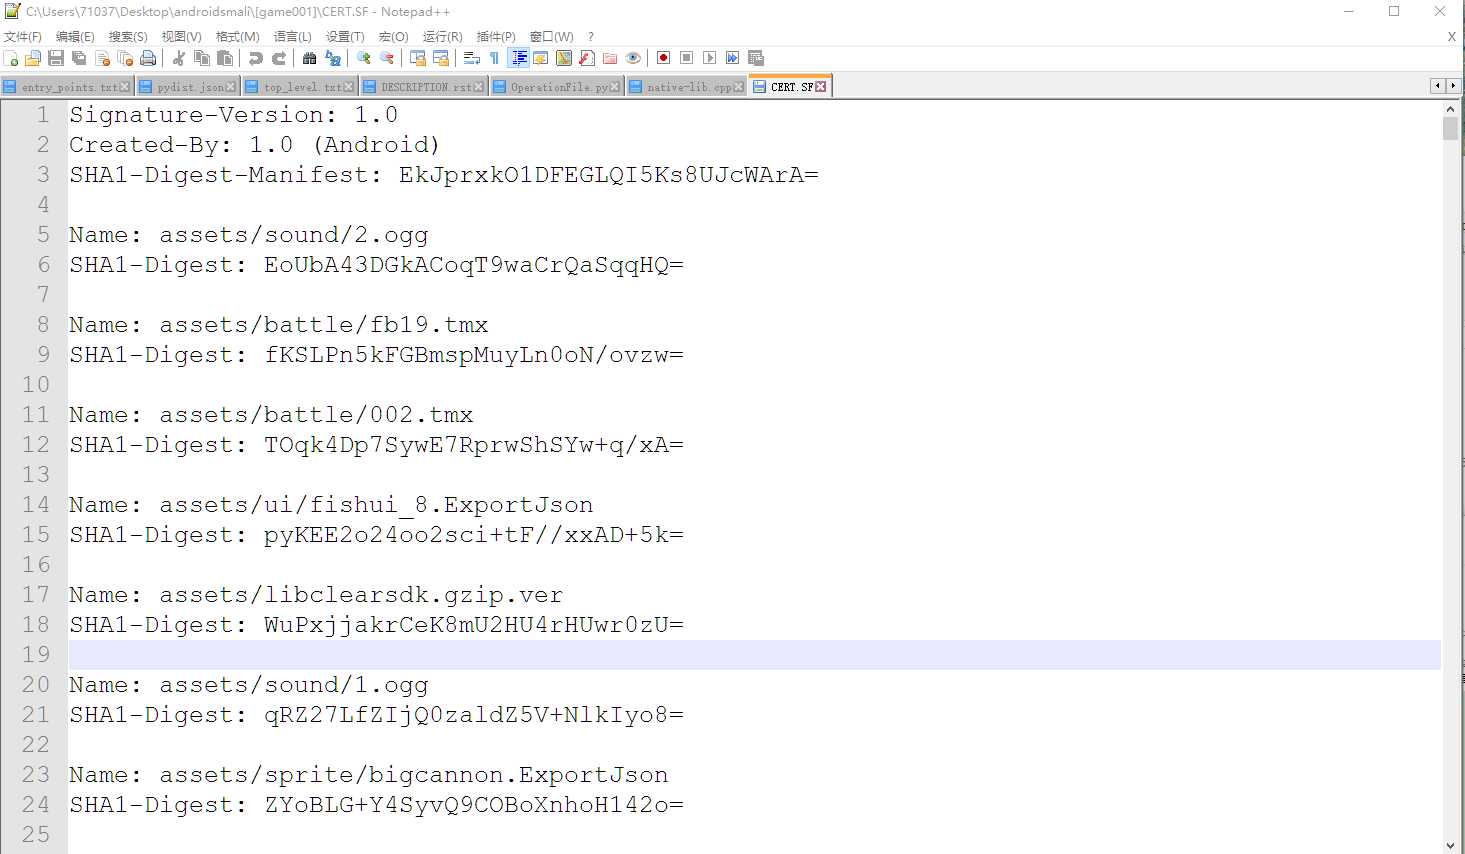Play back the recorded macro icon
The image size is (1465, 854).
(x=710, y=58)
